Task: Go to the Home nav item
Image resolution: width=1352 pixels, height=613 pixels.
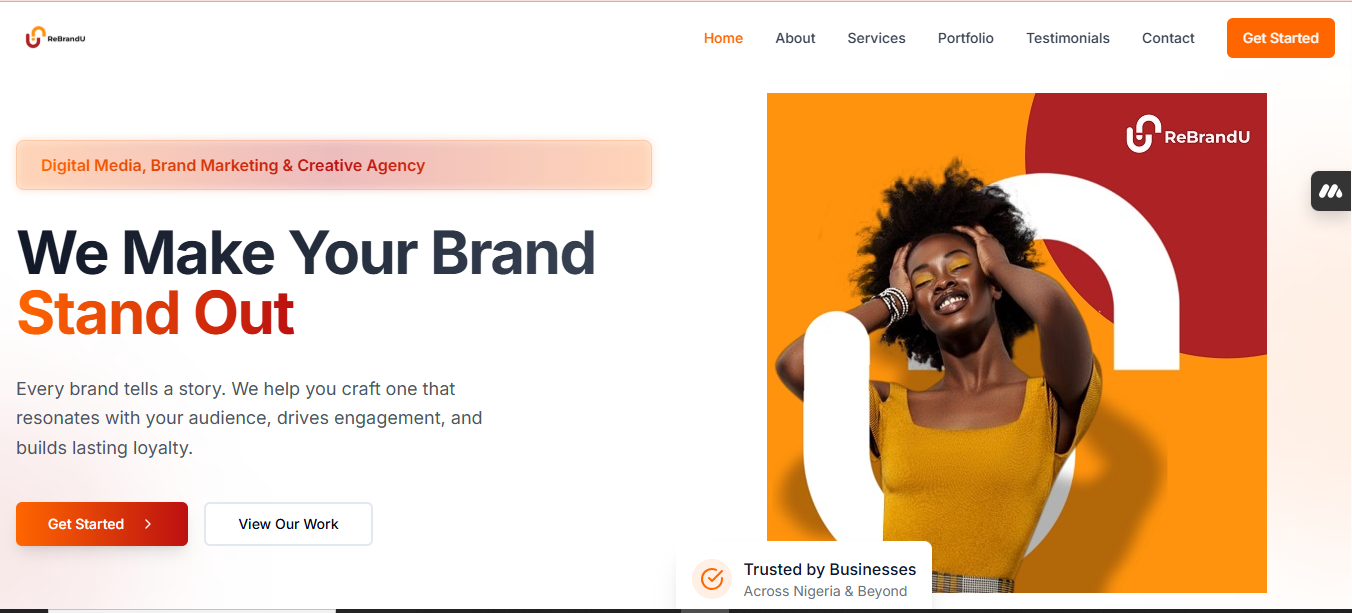Action: [723, 38]
